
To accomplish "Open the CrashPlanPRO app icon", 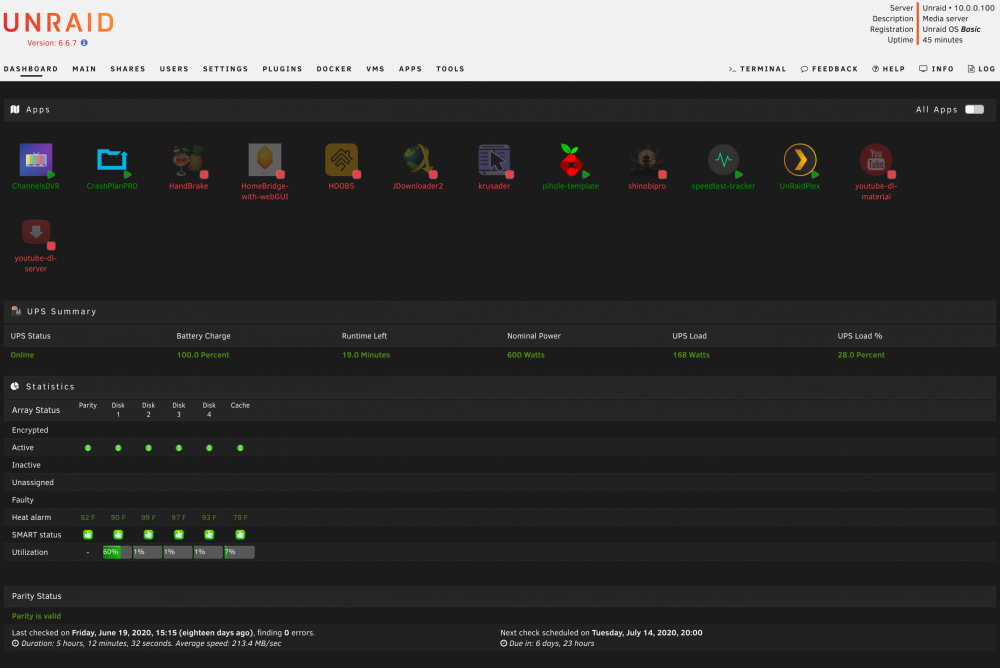I will coord(112,160).
